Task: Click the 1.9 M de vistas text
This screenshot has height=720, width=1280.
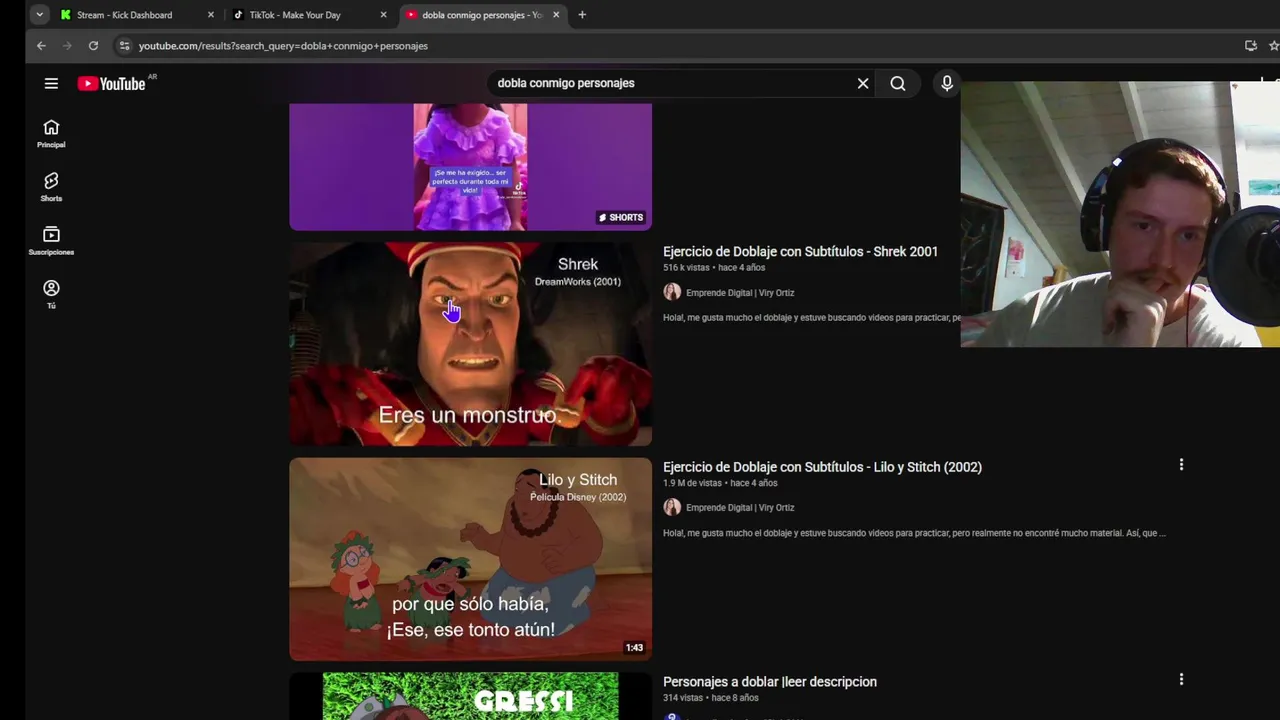Action: coord(693,483)
